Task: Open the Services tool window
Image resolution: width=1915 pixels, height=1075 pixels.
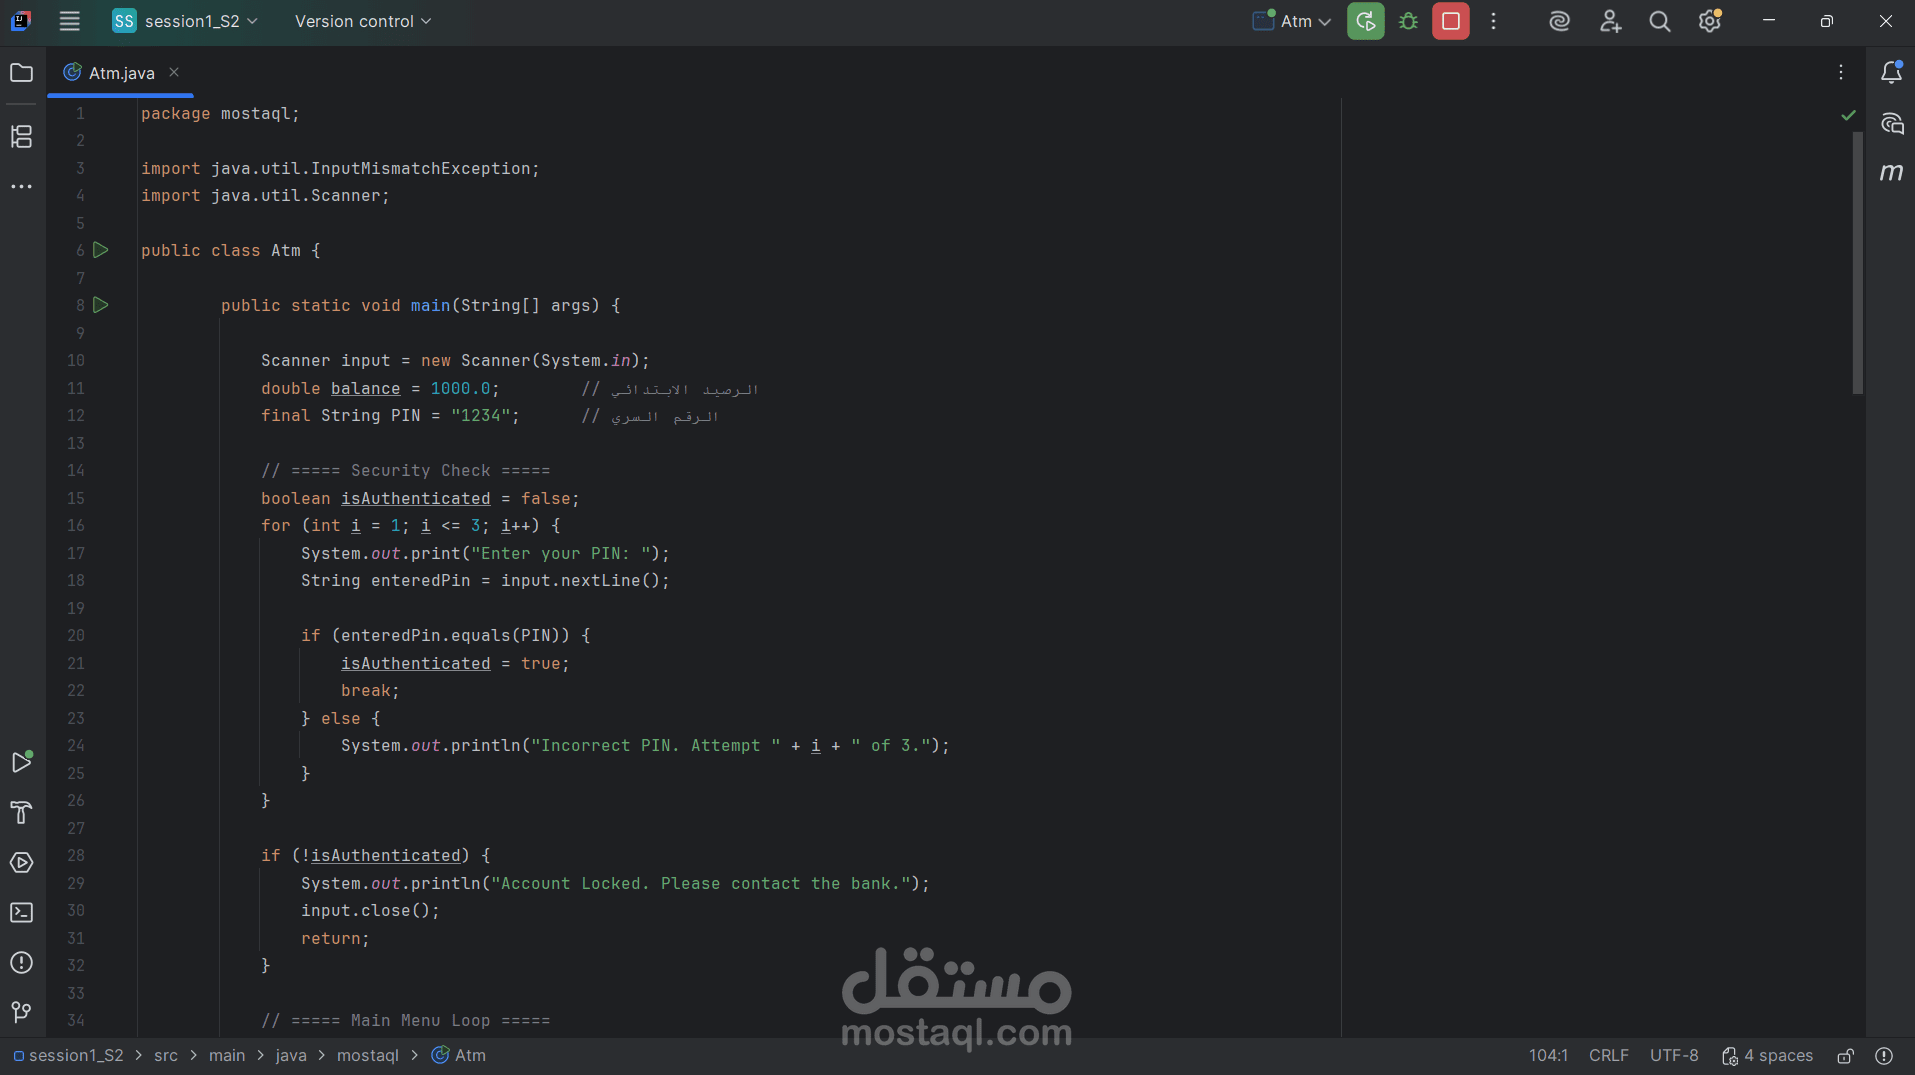Action: [21, 862]
